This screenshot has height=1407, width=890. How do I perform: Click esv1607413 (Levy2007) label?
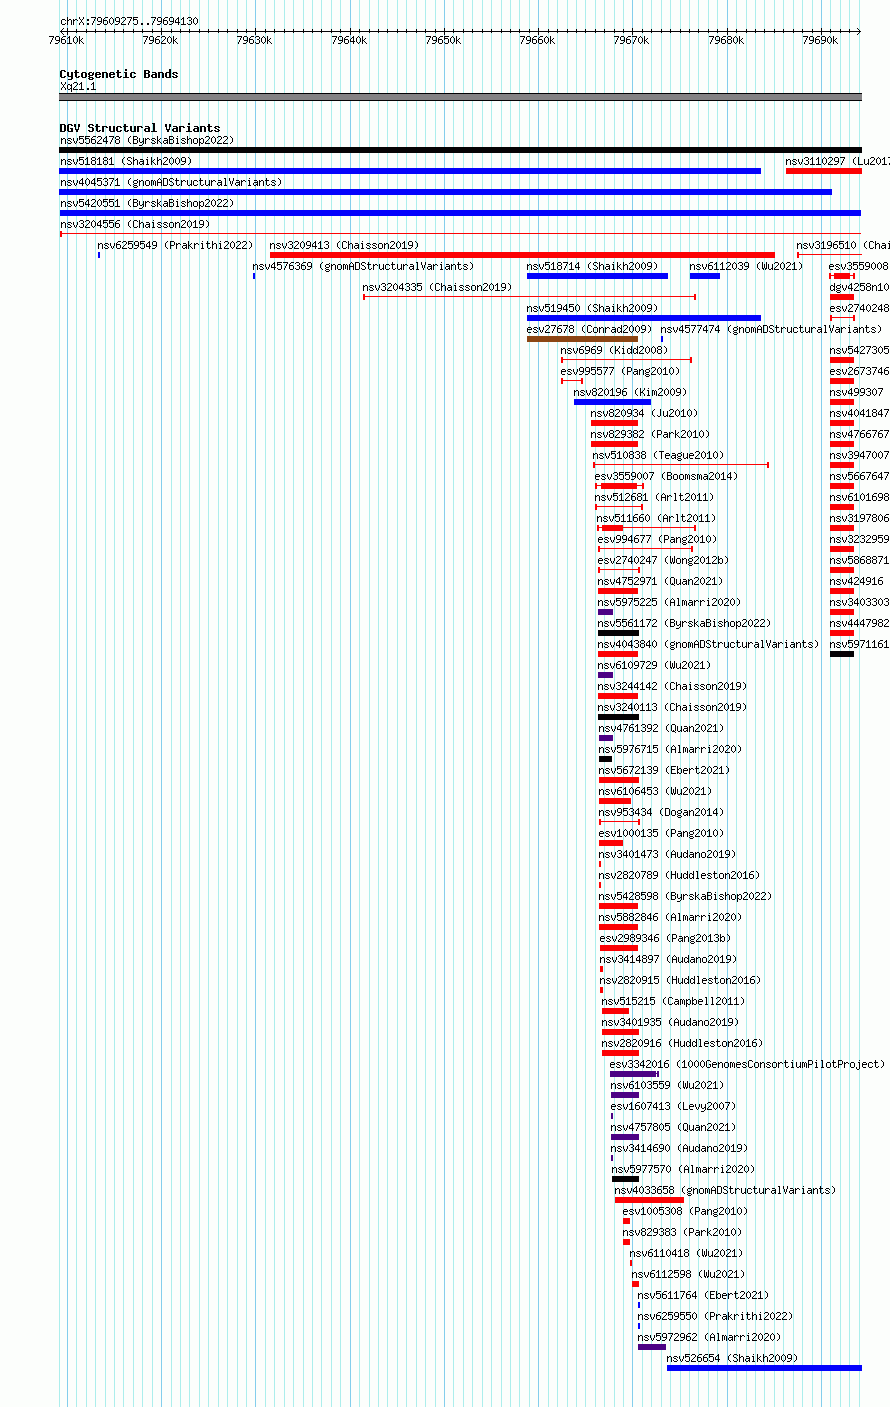tap(674, 1106)
